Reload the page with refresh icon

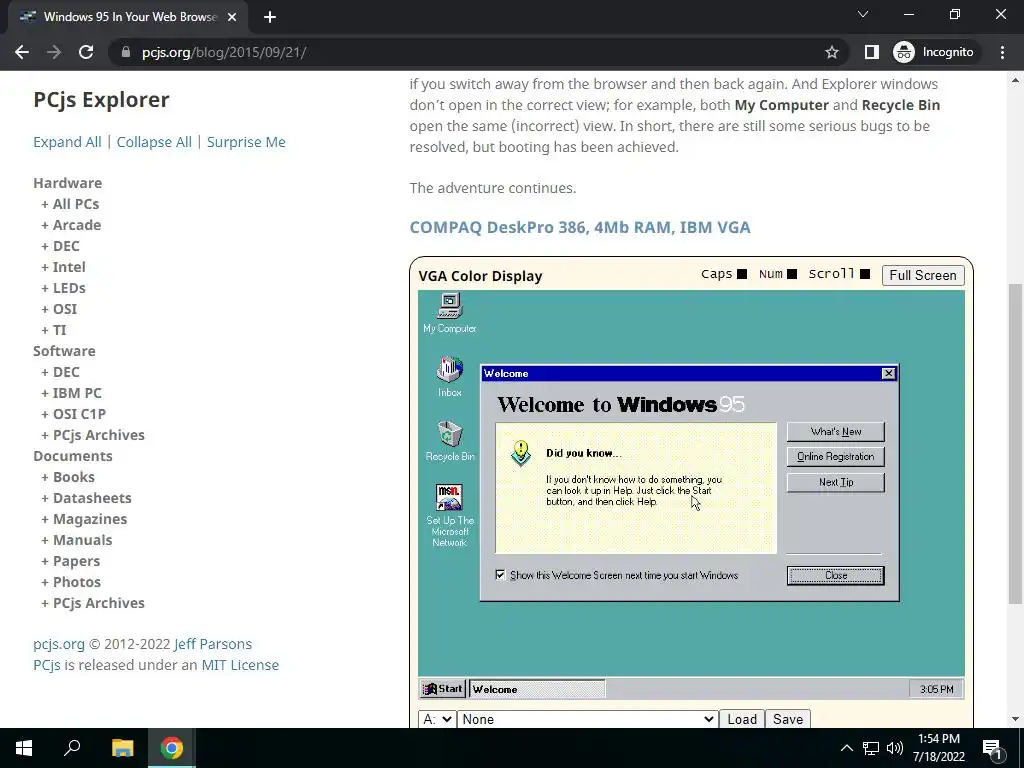coord(86,52)
